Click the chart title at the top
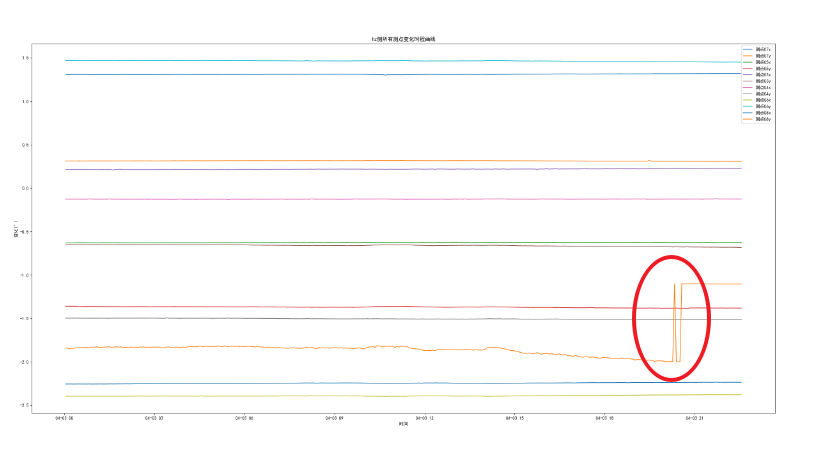Viewport: 829px width, 454px height. (403, 39)
